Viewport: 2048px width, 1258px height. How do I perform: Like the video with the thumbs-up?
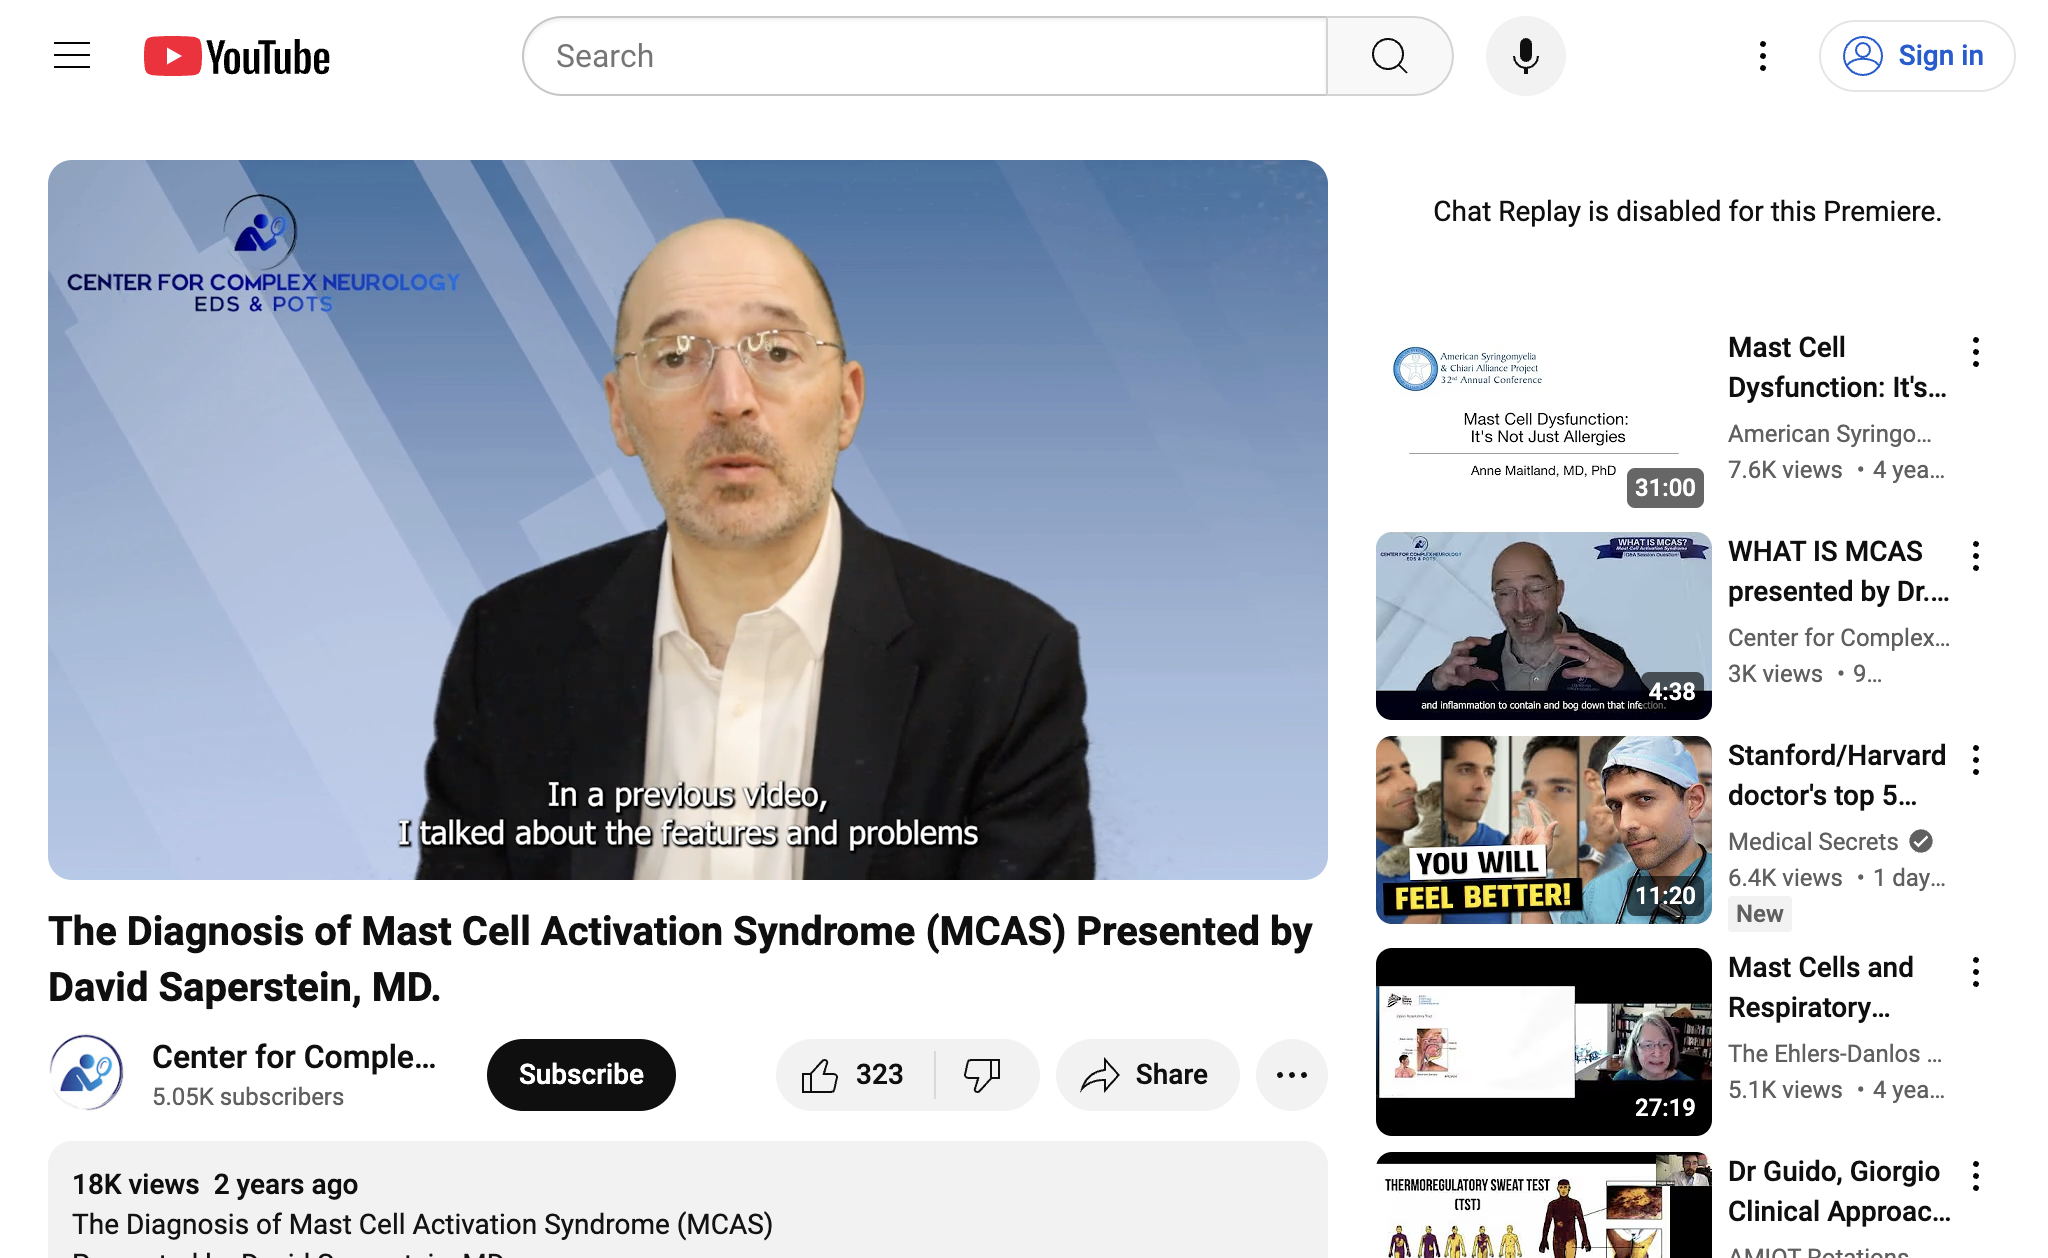[x=822, y=1074]
